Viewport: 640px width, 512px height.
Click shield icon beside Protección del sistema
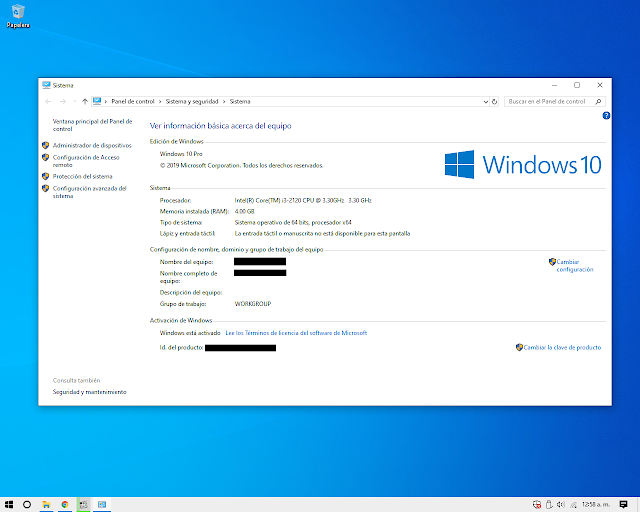coord(46,176)
